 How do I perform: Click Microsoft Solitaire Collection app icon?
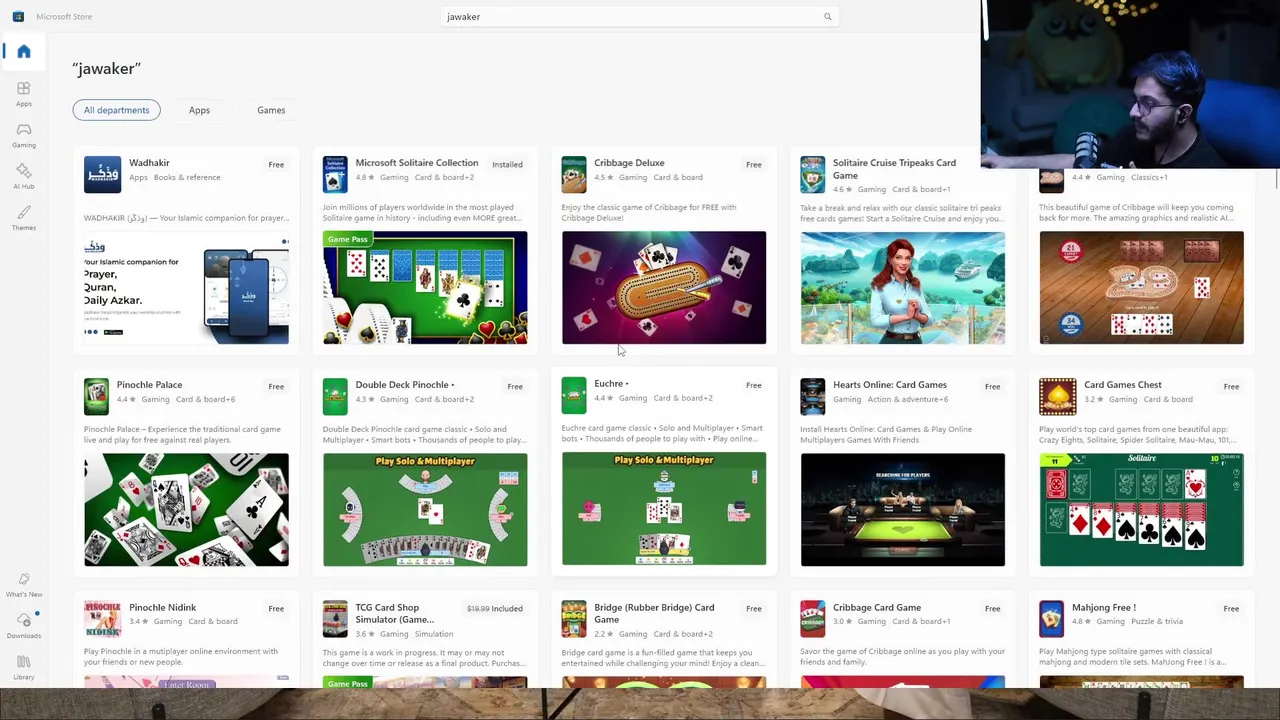click(x=335, y=174)
